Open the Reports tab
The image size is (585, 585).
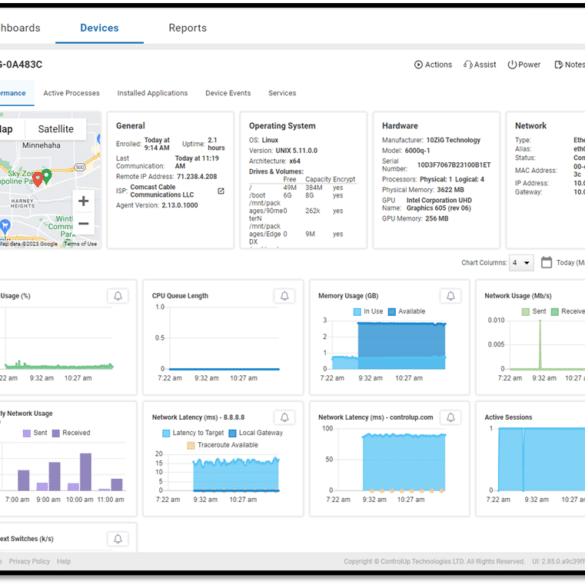pos(187,28)
